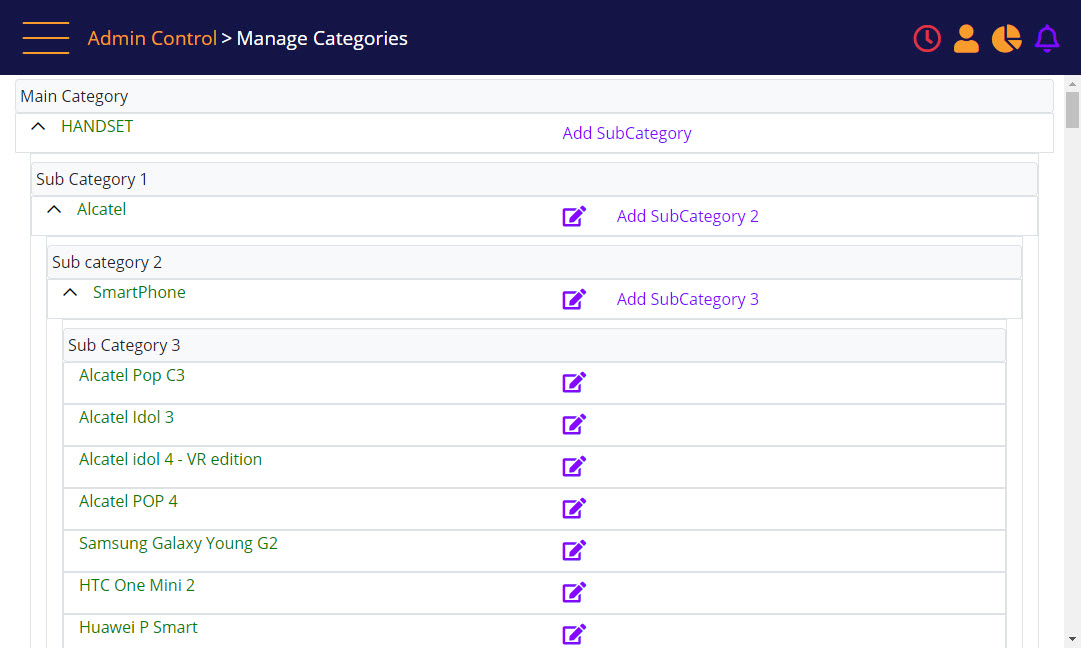This screenshot has width=1081, height=648.
Task: Select Alcatel idol 4 - VR edition item
Action: [x=170, y=460]
